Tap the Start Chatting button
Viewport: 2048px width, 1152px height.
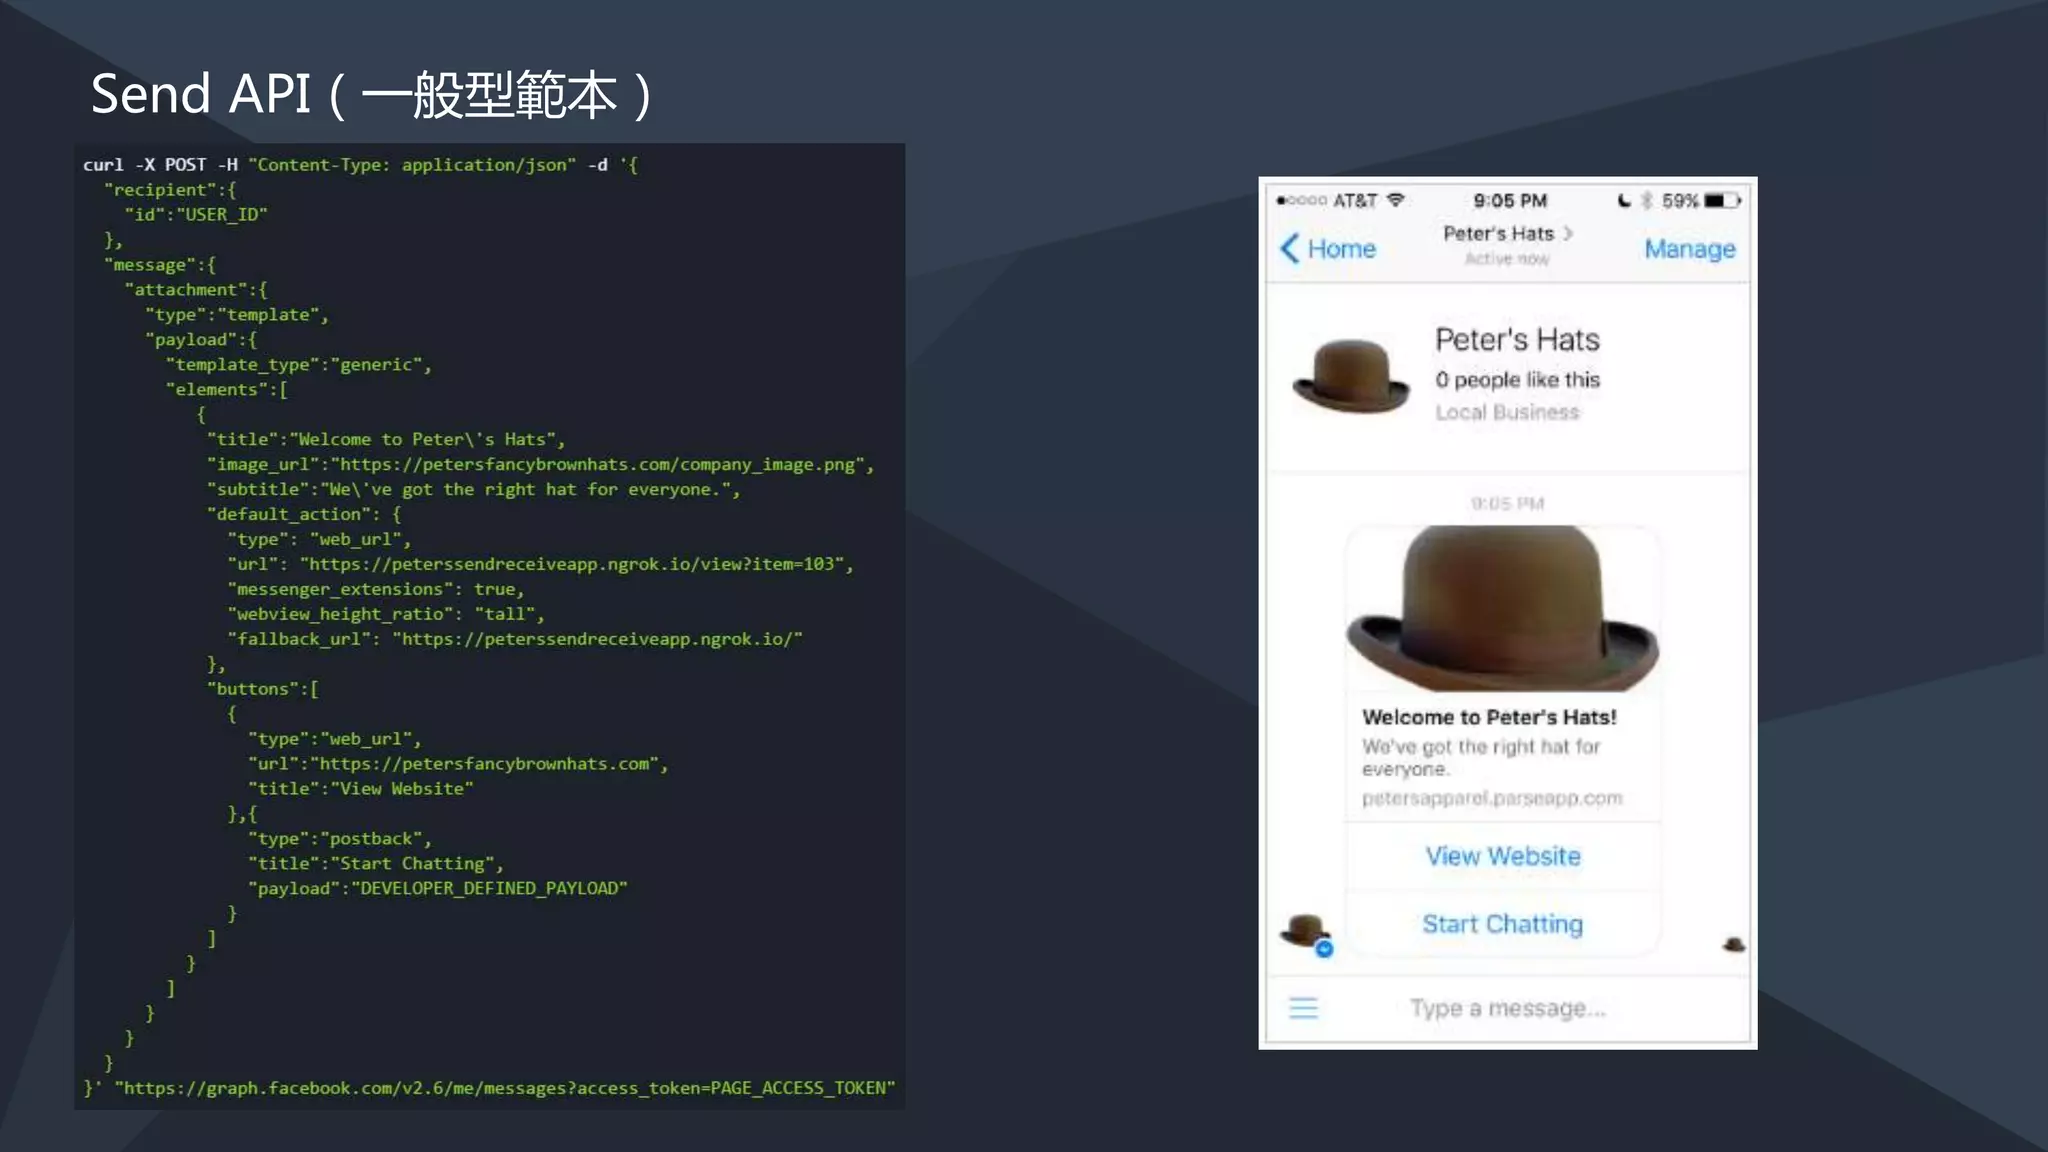pyautogui.click(x=1503, y=924)
